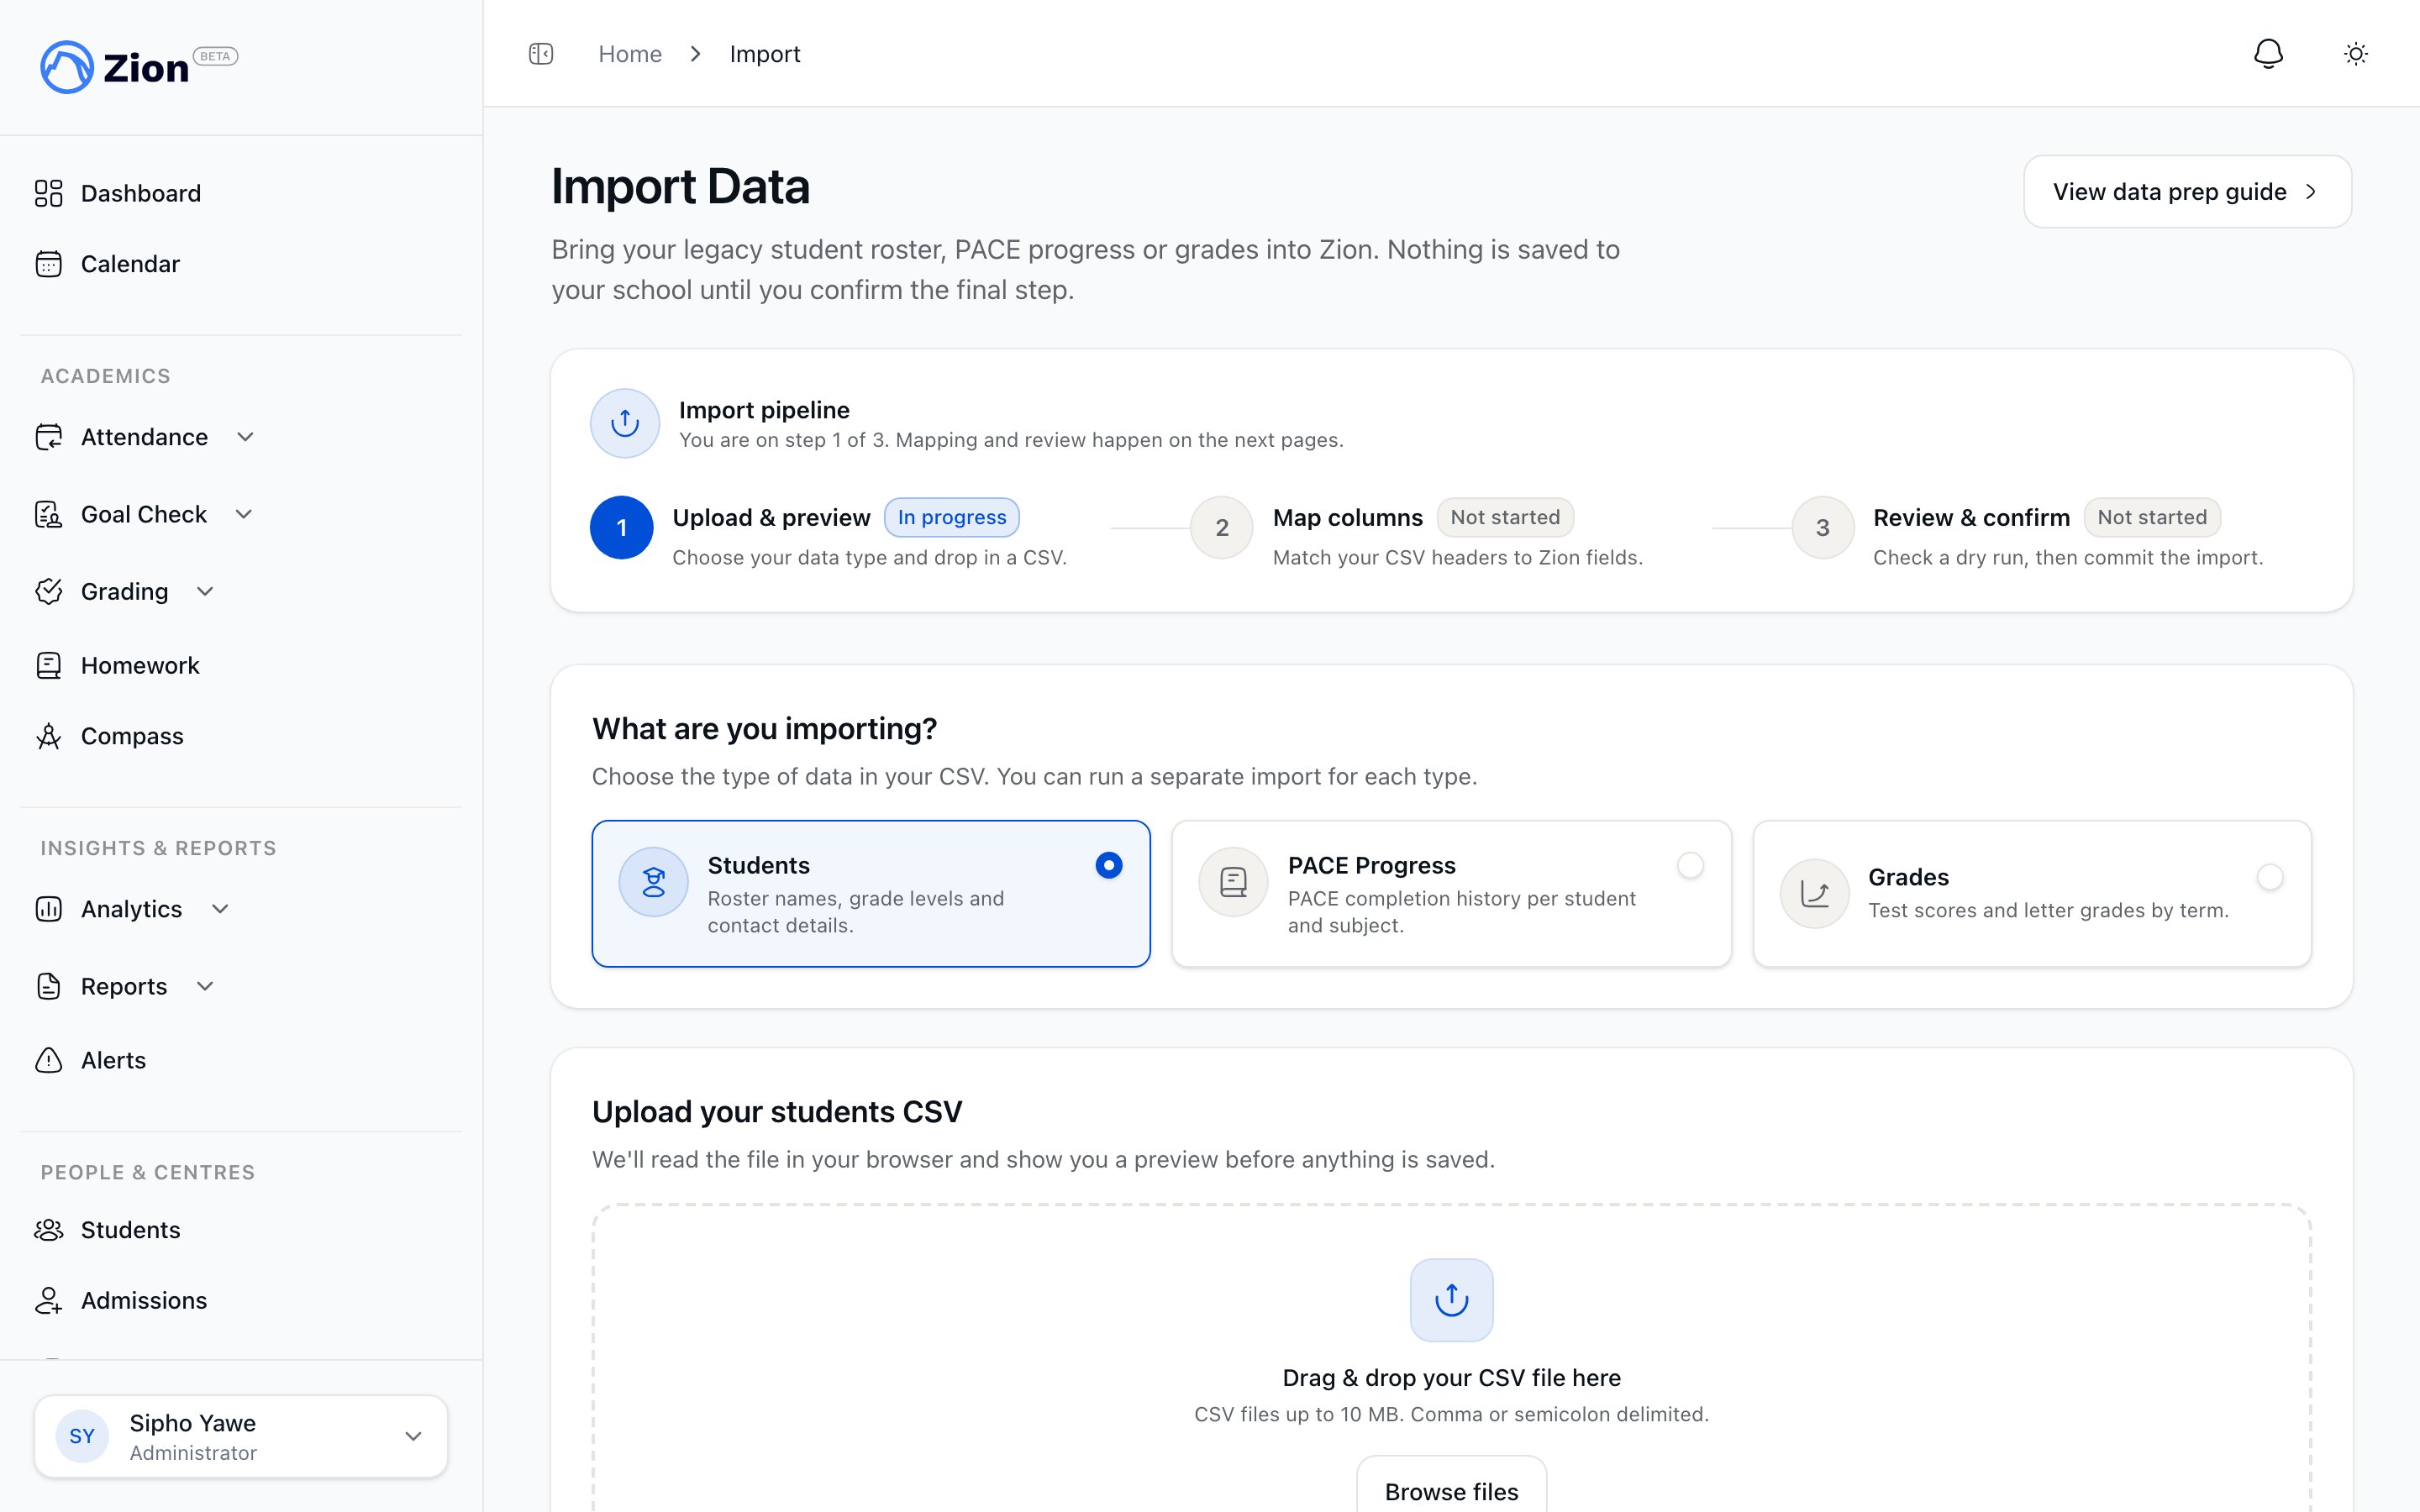Click the View data prep guide button

coord(2187,191)
